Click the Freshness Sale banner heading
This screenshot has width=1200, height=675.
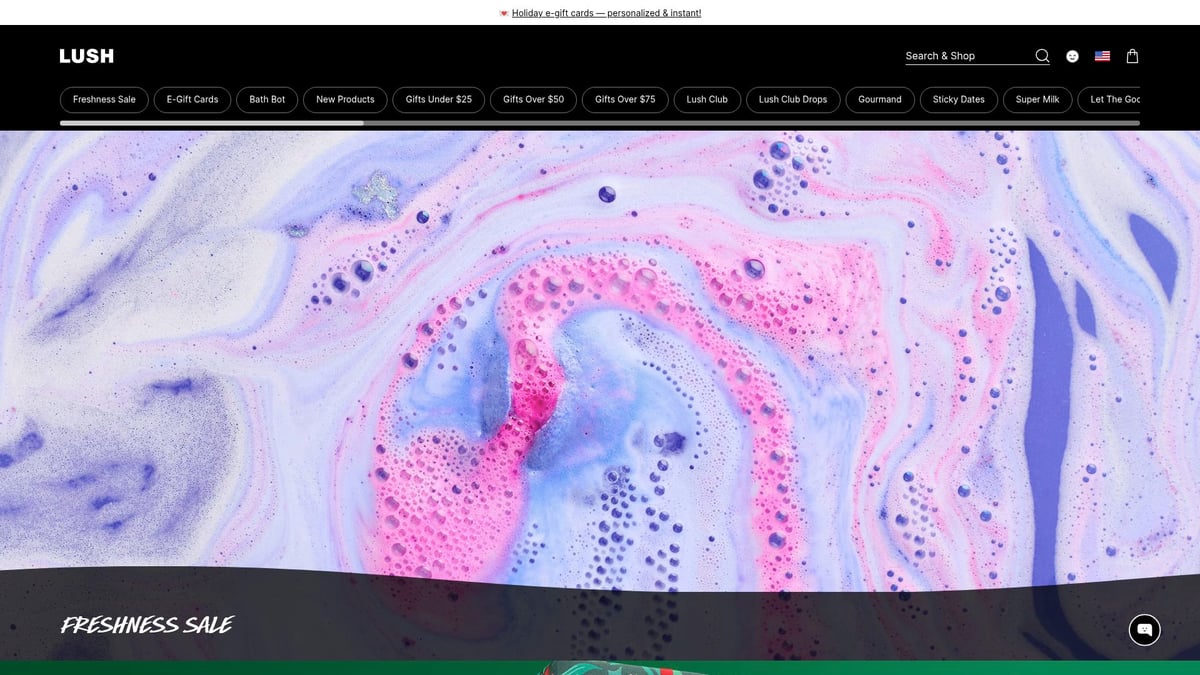pyautogui.click(x=146, y=626)
